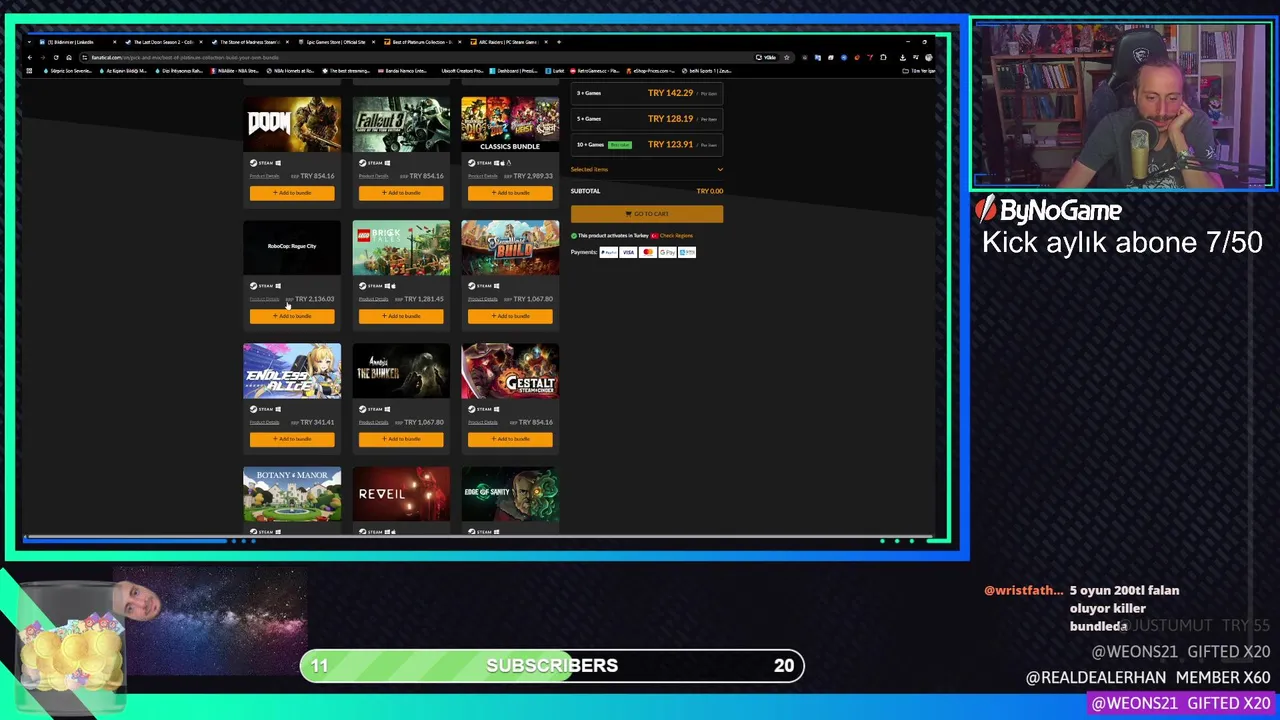
Task: Click the Steam icon under Classics Bundle
Action: 472,162
